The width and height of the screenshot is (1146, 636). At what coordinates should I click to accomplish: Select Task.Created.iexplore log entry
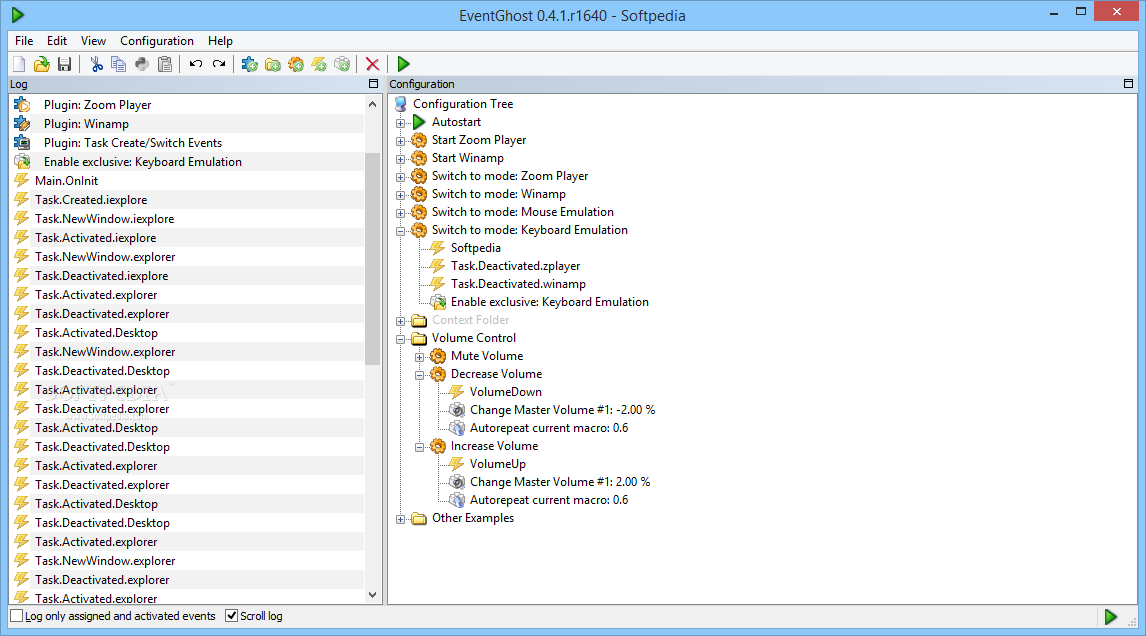coord(91,200)
